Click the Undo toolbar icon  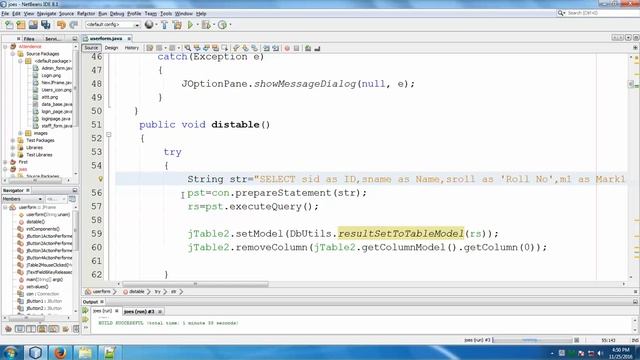coord(61,25)
